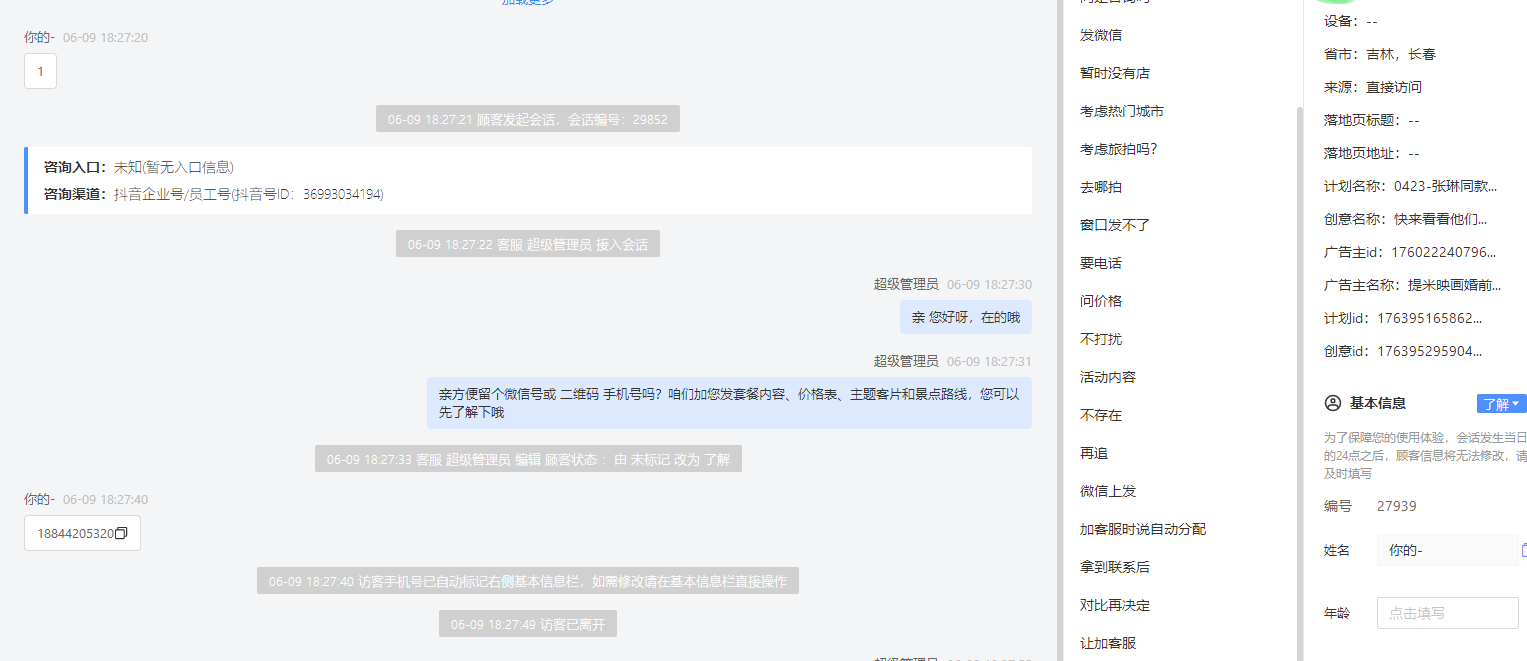Screen dimensions: 1527x661
Task: Pick the 微信上发 quick reply
Action: coord(1108,491)
